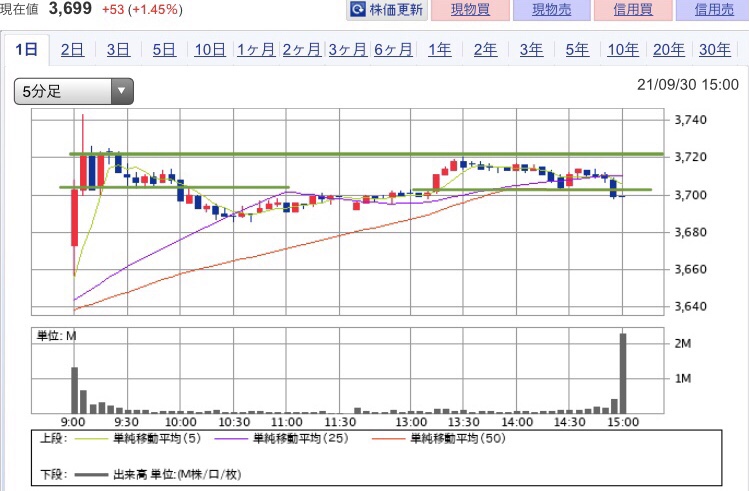Switch to the 2ヶ月 chart period
Image resolution: width=749 pixels, height=491 pixels.
click(x=302, y=50)
